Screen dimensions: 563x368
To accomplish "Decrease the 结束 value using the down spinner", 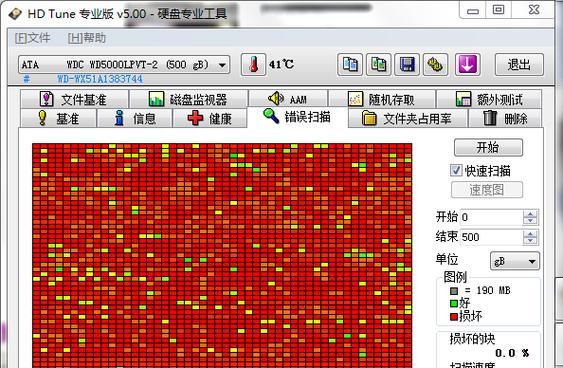I will [530, 241].
